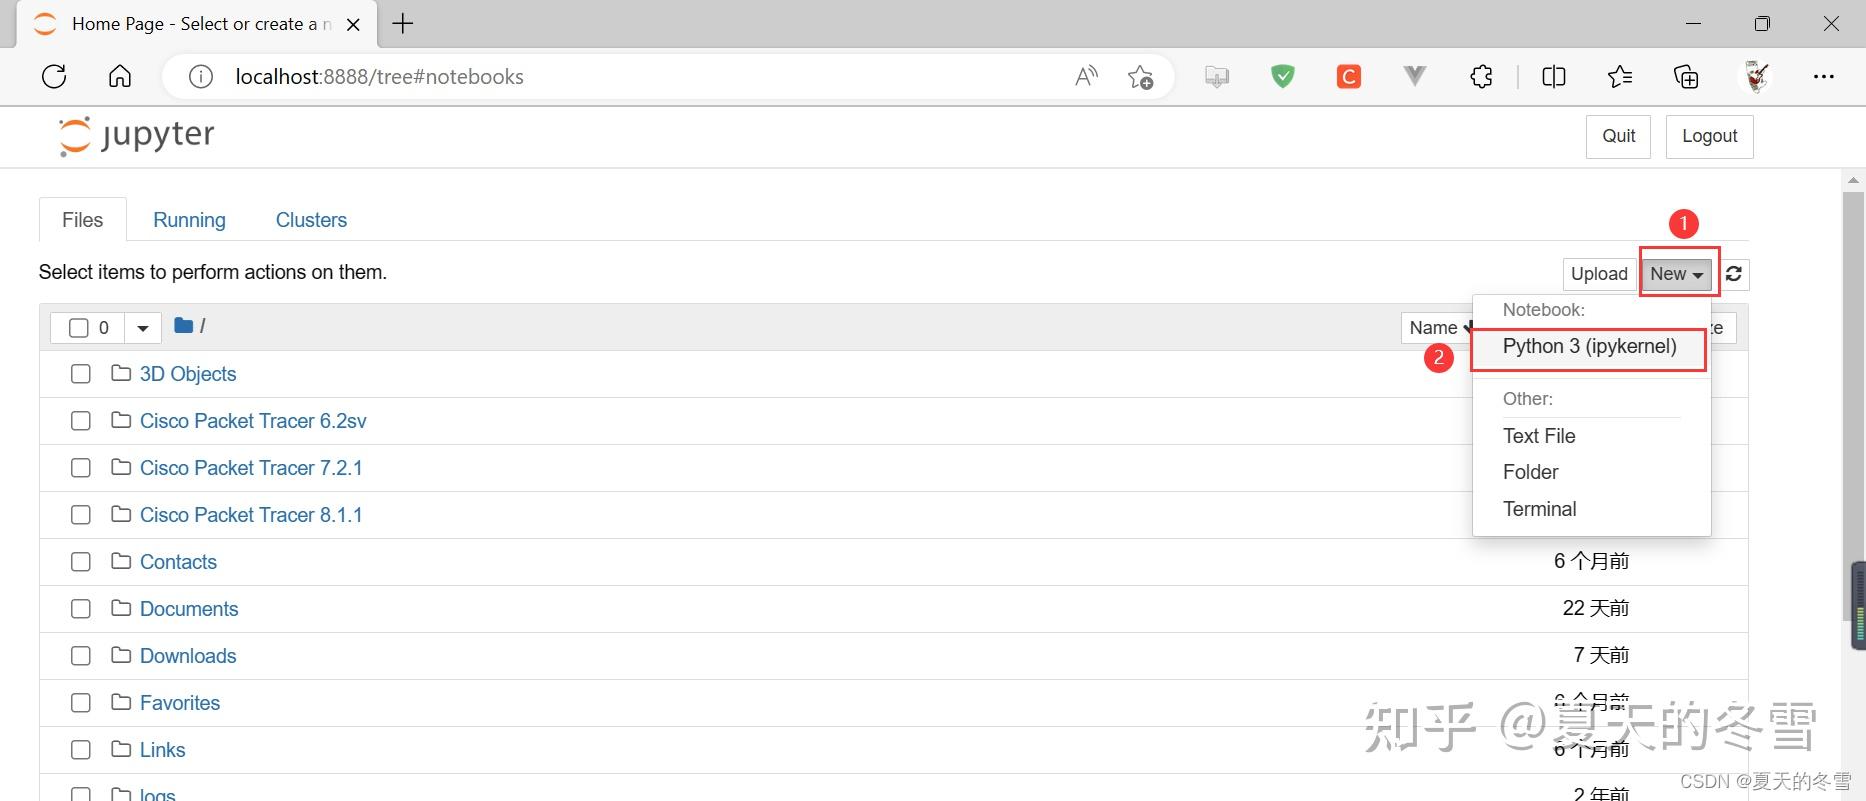Create a Python 3 (ipykernel) notebook
1866x801 pixels.
tap(1589, 347)
